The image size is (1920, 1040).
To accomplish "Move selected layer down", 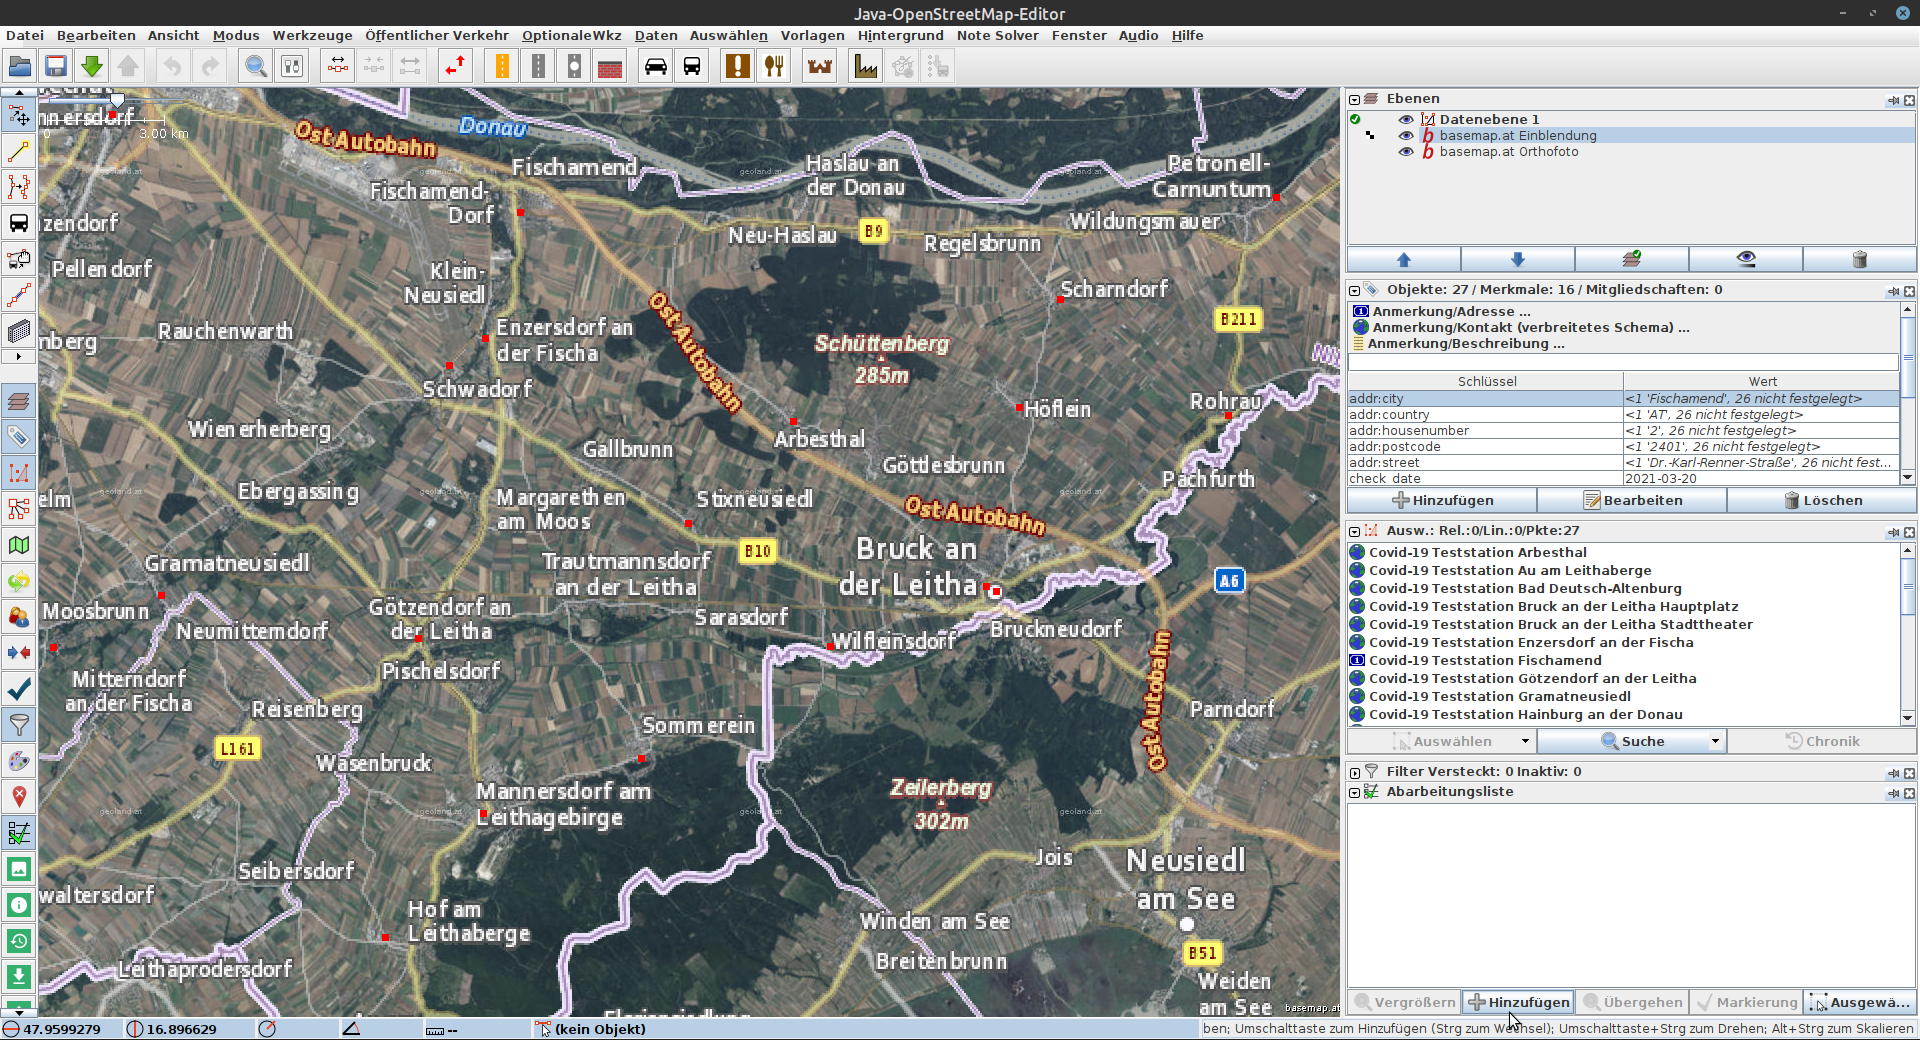I will 1518,260.
